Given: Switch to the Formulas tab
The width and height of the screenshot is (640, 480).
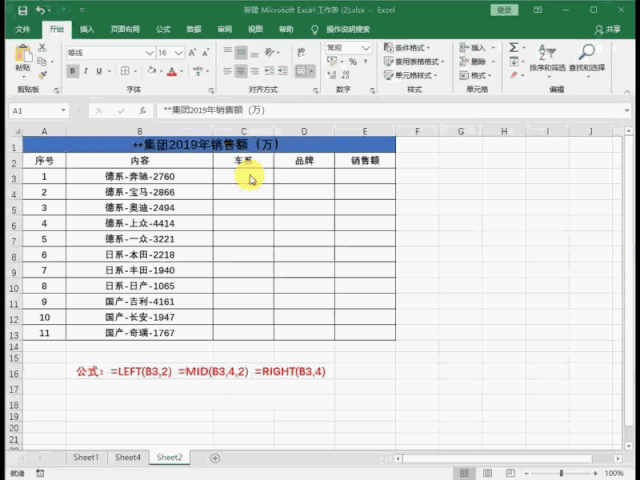Looking at the screenshot, I should [163, 29].
